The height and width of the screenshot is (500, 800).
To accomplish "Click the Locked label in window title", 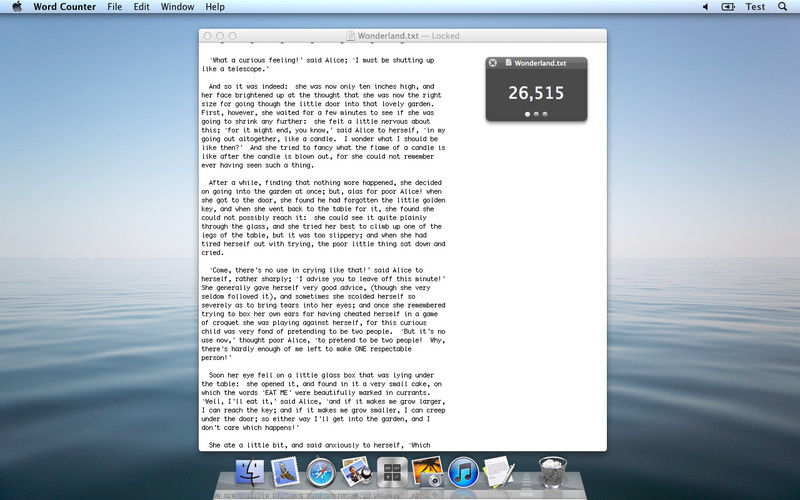I will (445, 36).
